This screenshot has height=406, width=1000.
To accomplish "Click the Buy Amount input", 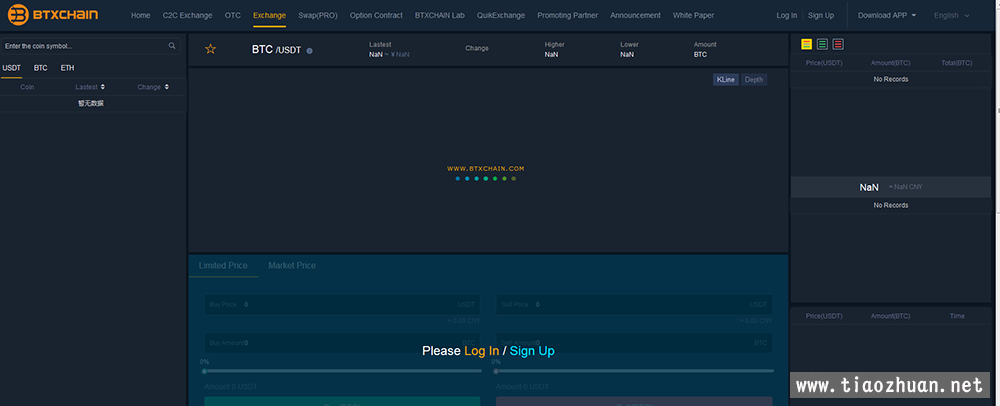I will coord(342,343).
